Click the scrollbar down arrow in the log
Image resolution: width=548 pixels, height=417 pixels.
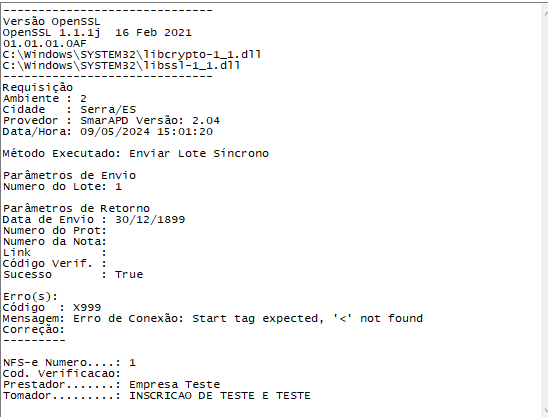546,411
